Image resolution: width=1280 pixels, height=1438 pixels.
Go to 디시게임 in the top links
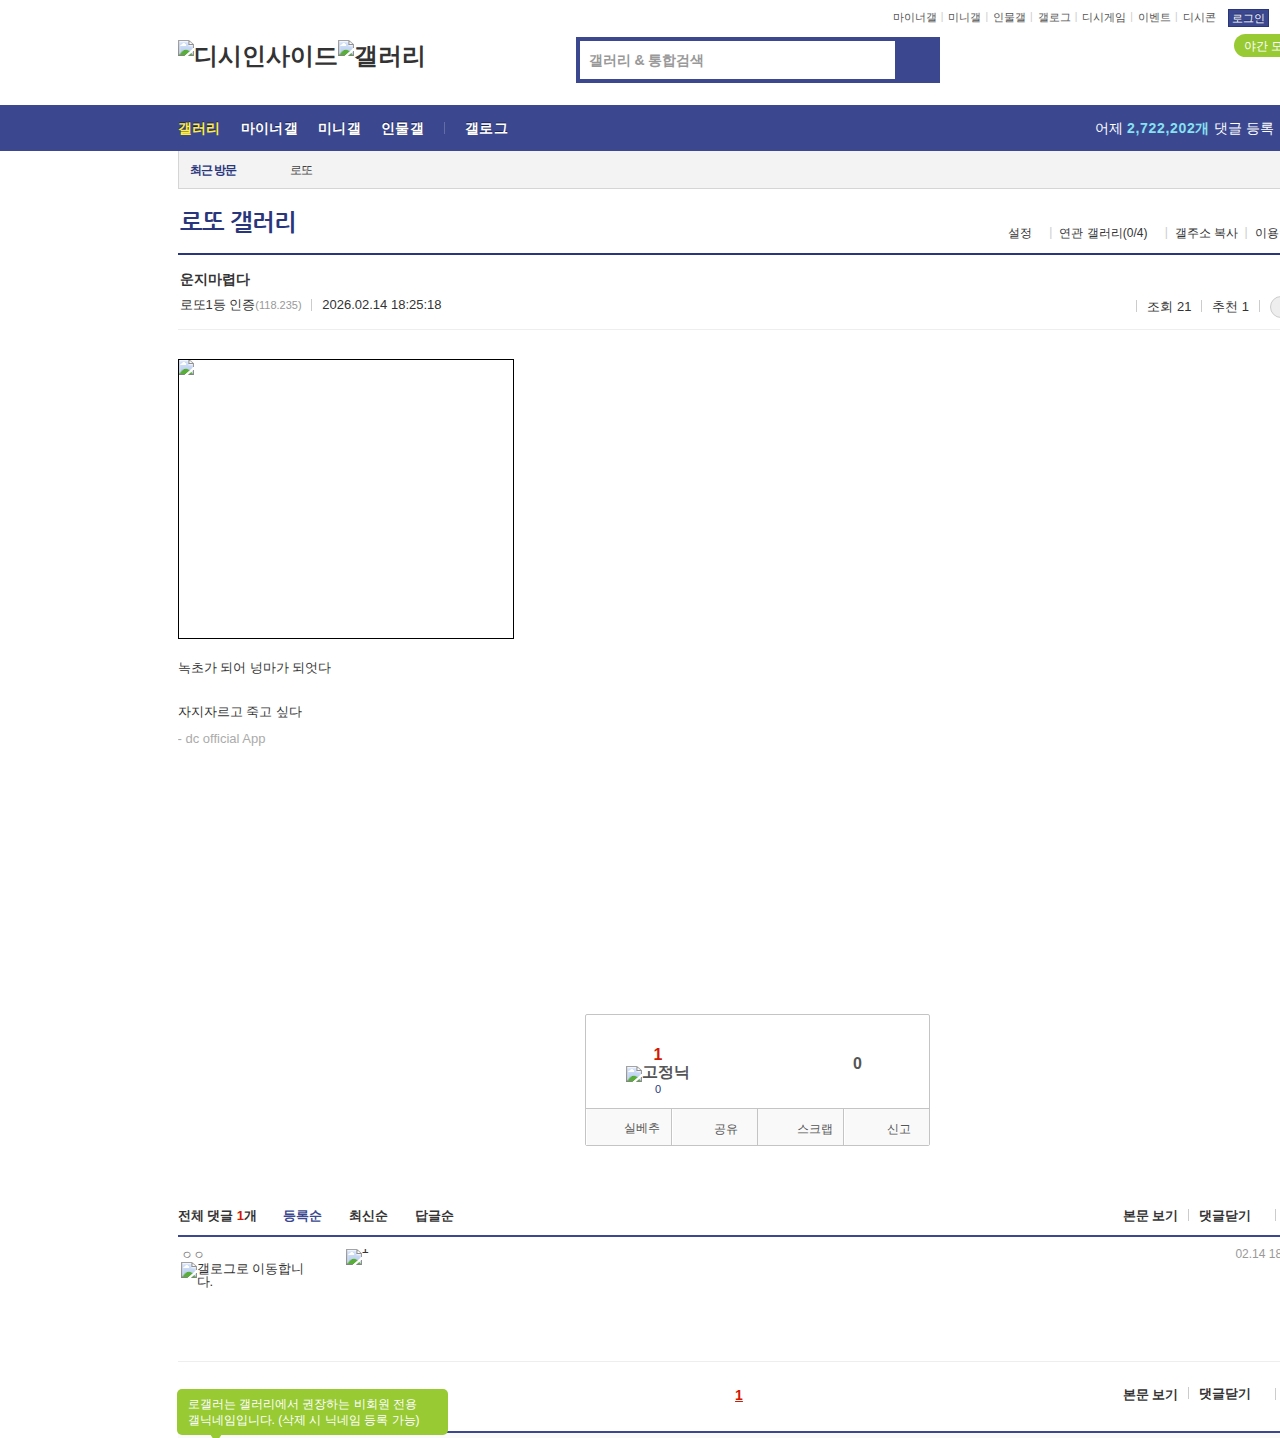1104,18
